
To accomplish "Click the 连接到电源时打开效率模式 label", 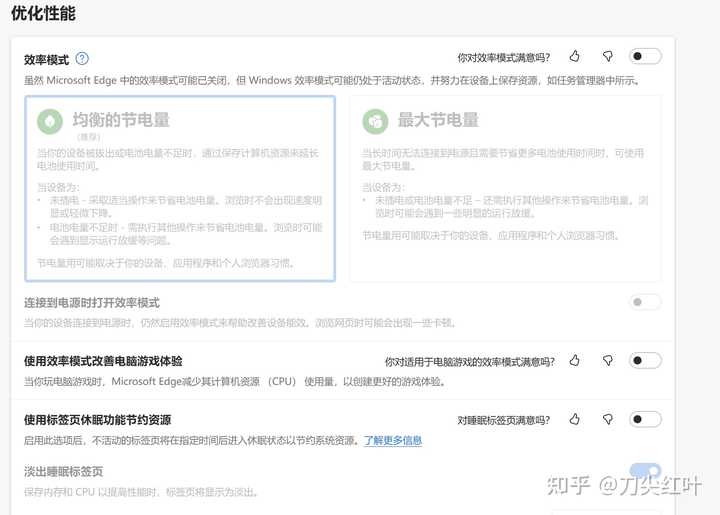I will (92, 302).
